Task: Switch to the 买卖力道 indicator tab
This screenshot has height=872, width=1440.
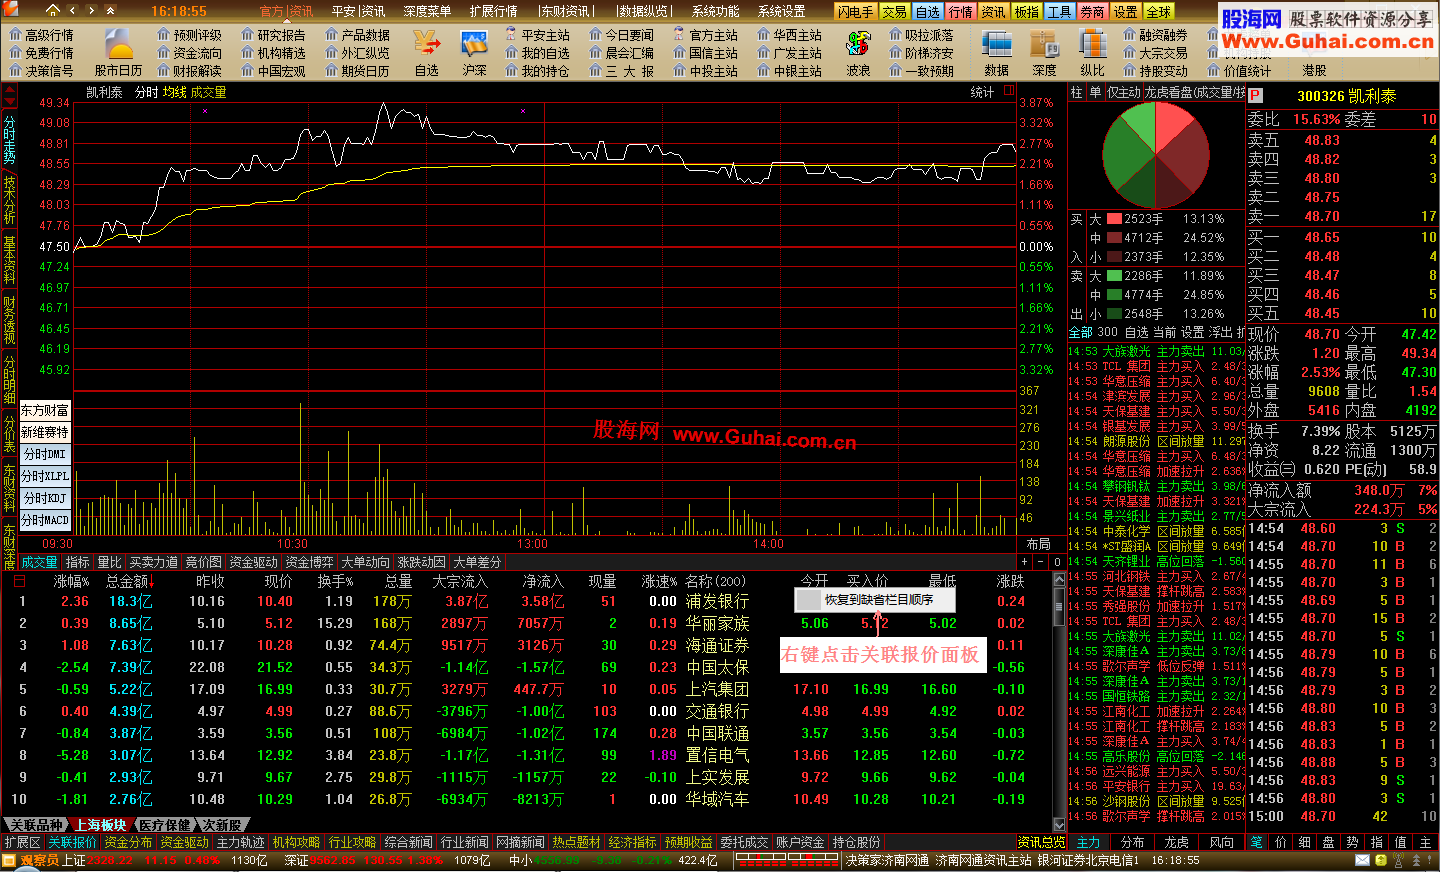Action: pyautogui.click(x=154, y=562)
